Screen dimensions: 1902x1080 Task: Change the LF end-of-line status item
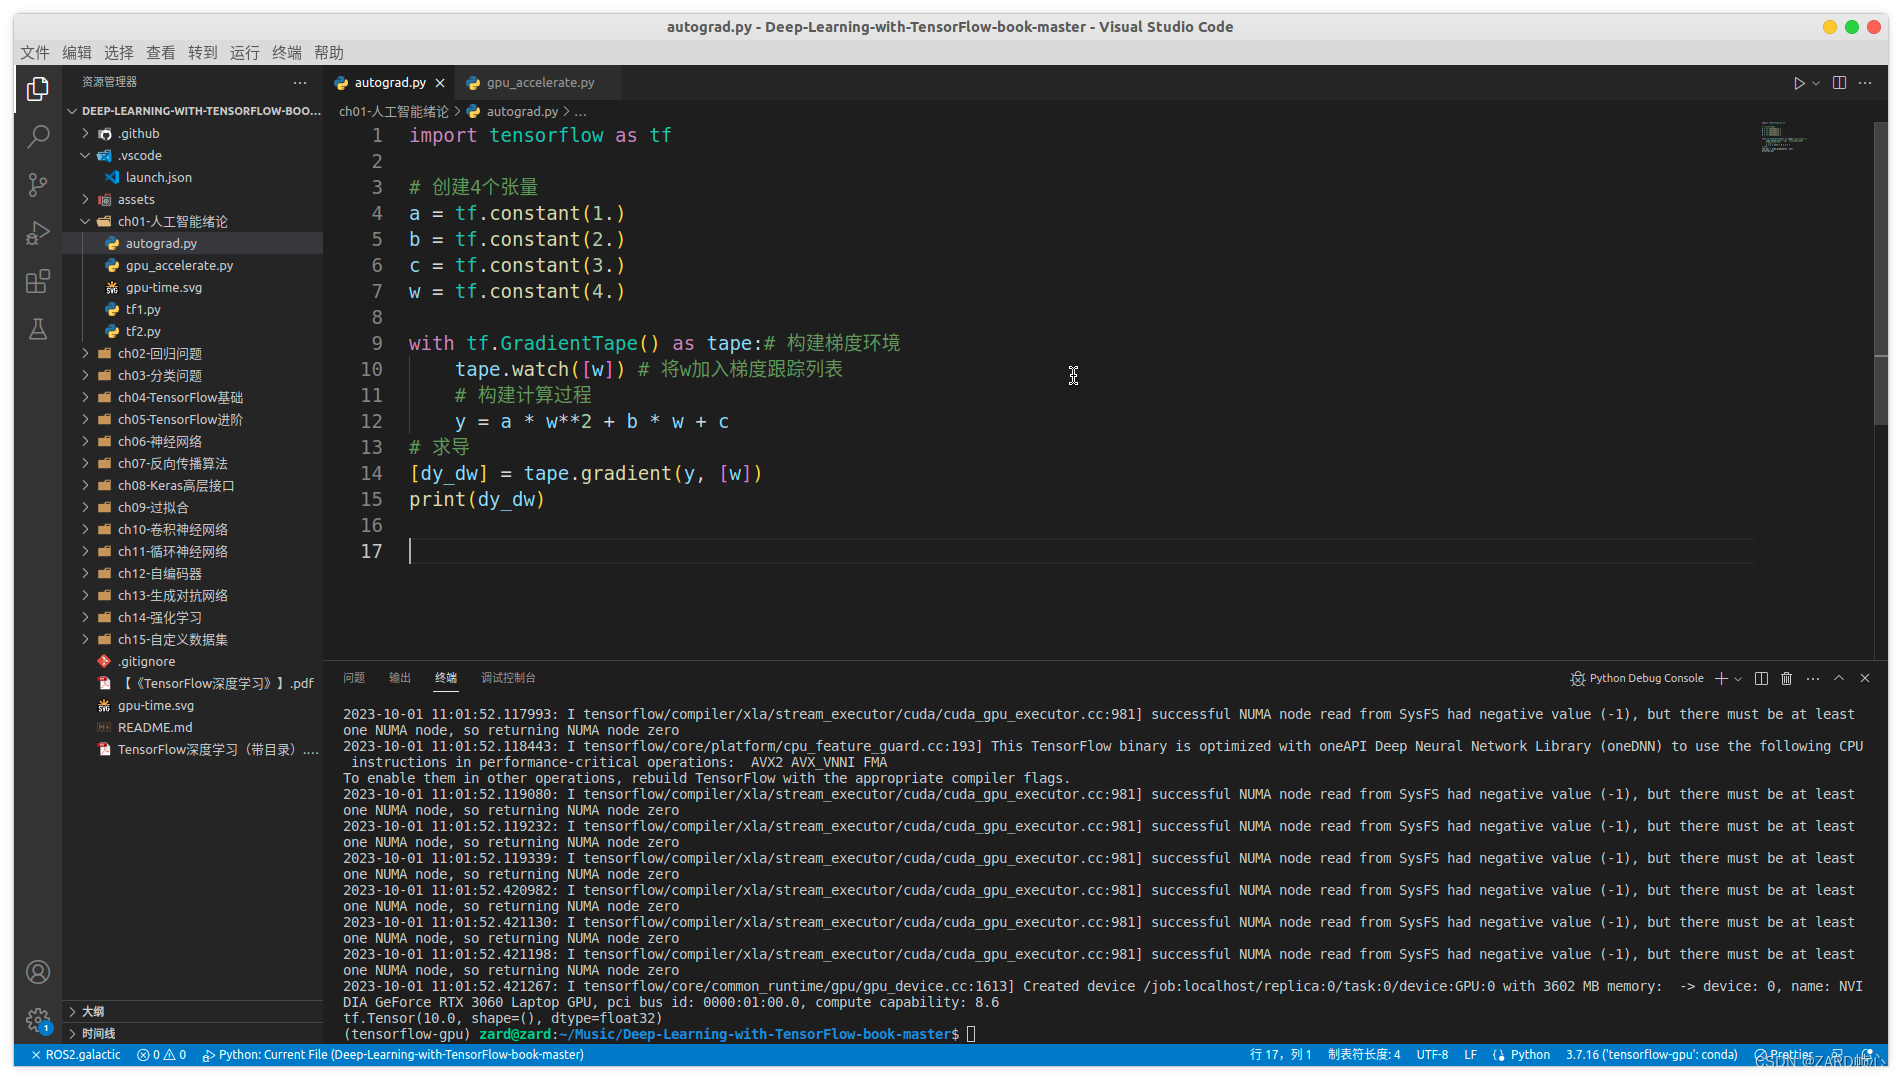tap(1470, 1055)
